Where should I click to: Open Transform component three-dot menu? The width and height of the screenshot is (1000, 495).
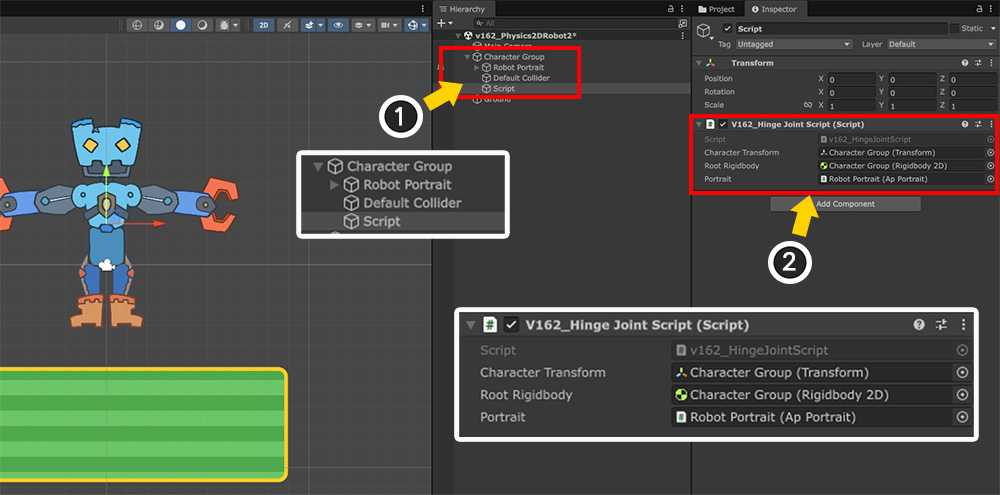point(990,63)
